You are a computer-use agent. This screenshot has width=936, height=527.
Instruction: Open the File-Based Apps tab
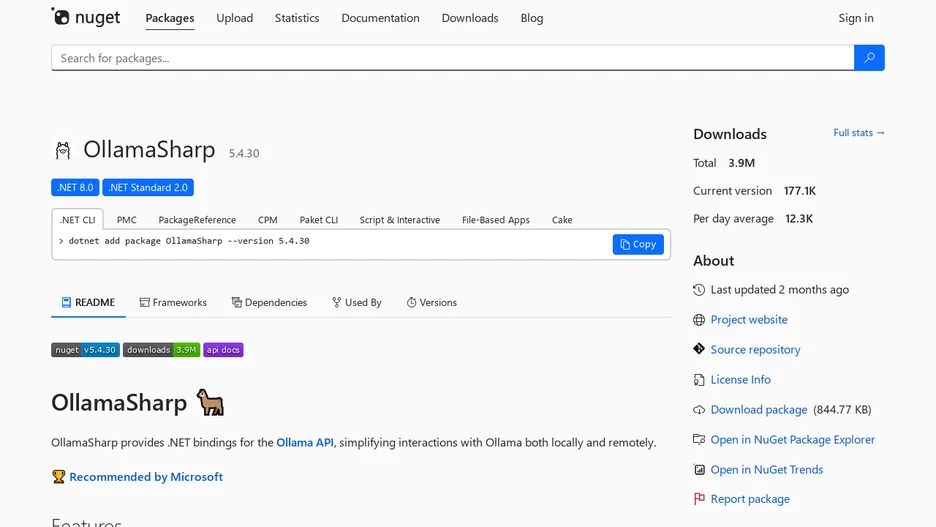click(x=495, y=220)
